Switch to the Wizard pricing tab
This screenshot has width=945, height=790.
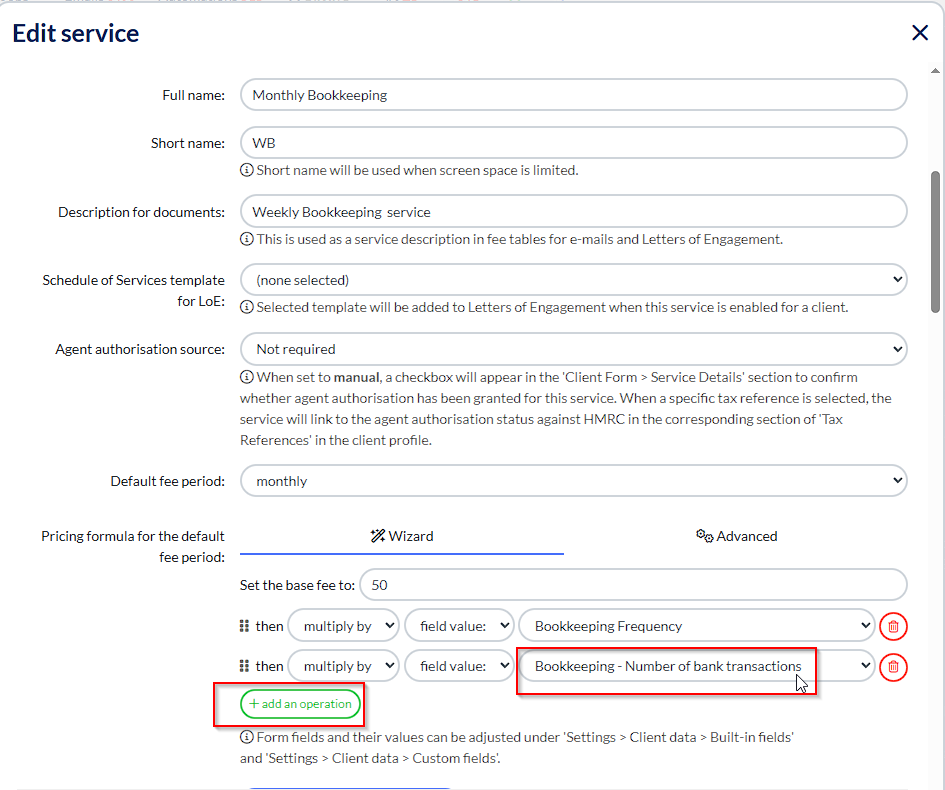point(402,536)
